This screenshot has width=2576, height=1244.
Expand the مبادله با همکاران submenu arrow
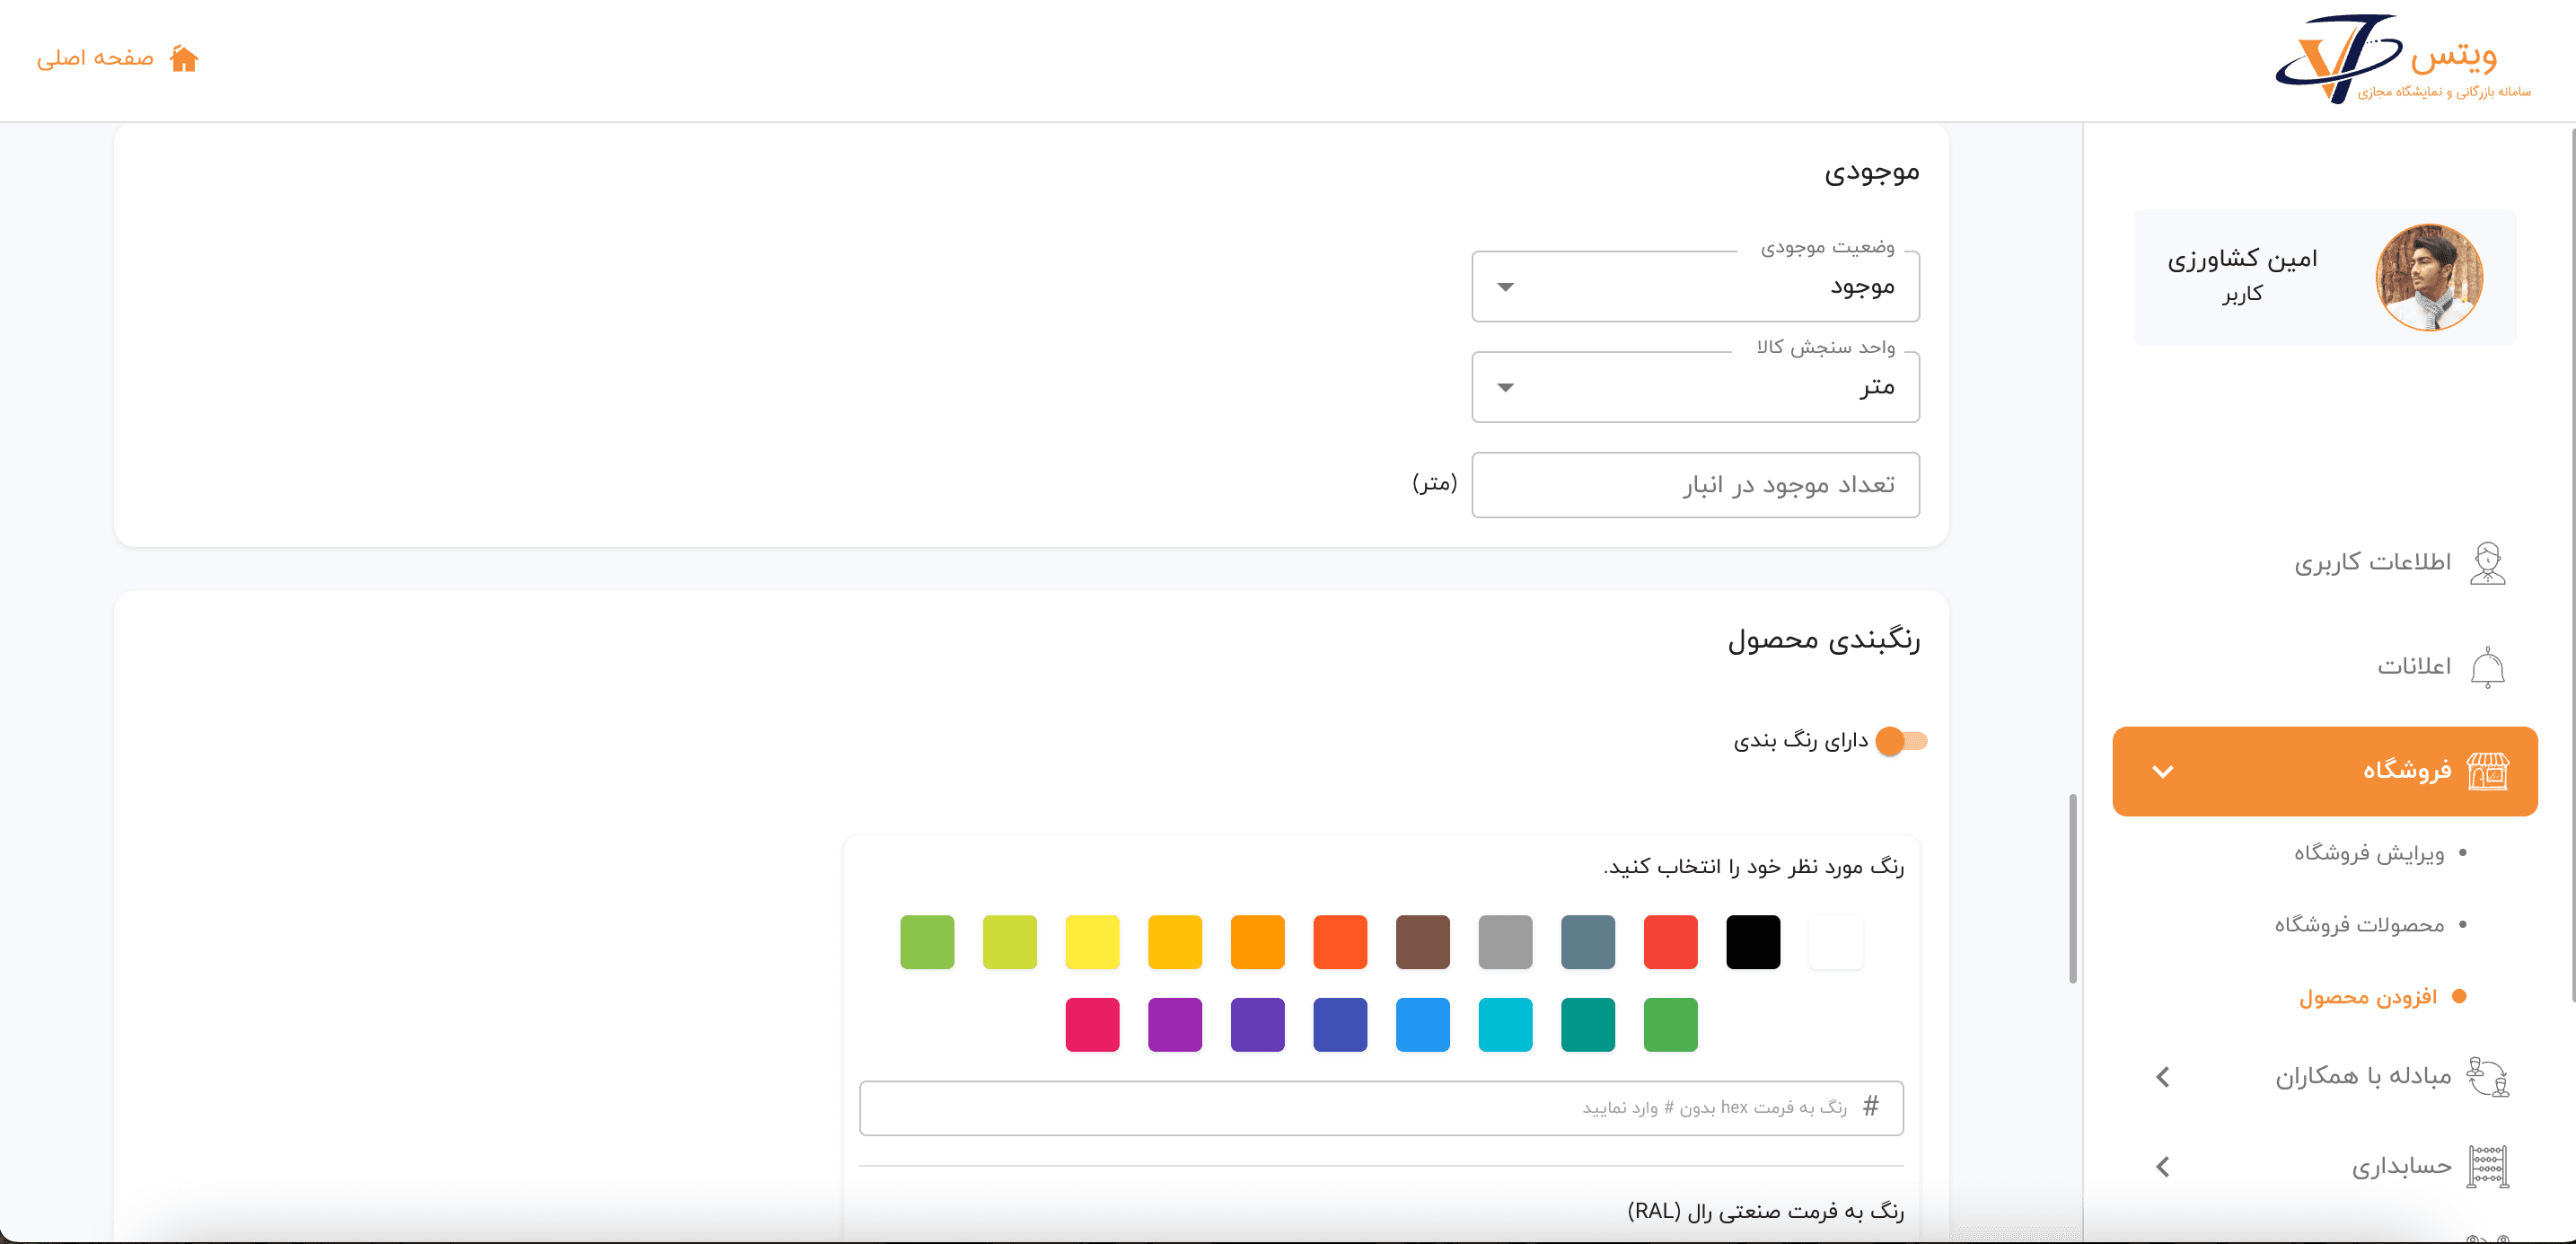2163,1077
